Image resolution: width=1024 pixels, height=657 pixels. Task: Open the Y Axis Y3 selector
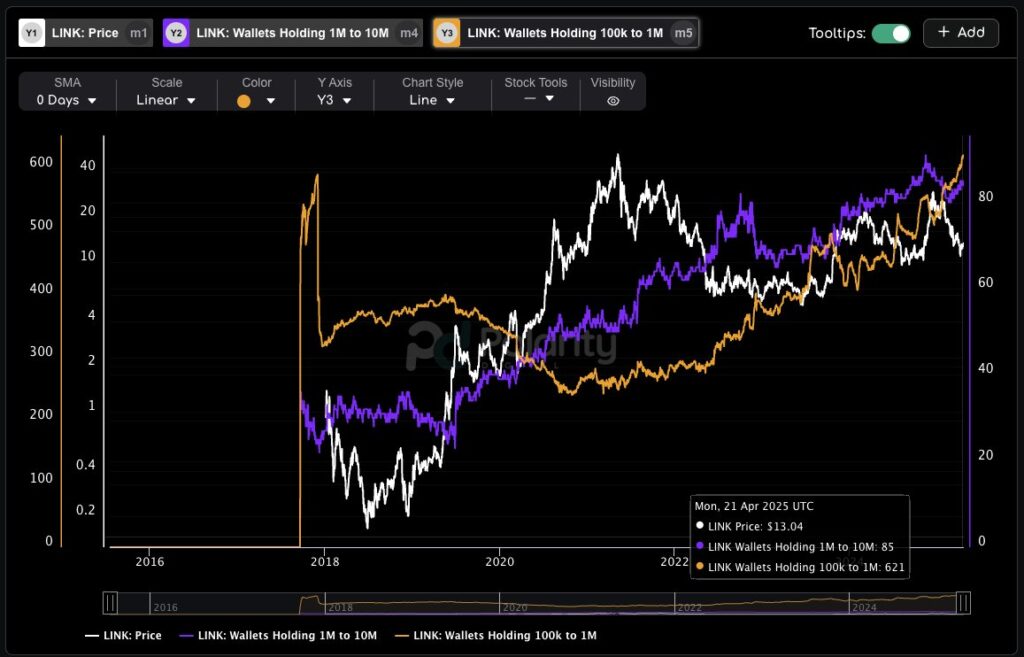click(334, 100)
